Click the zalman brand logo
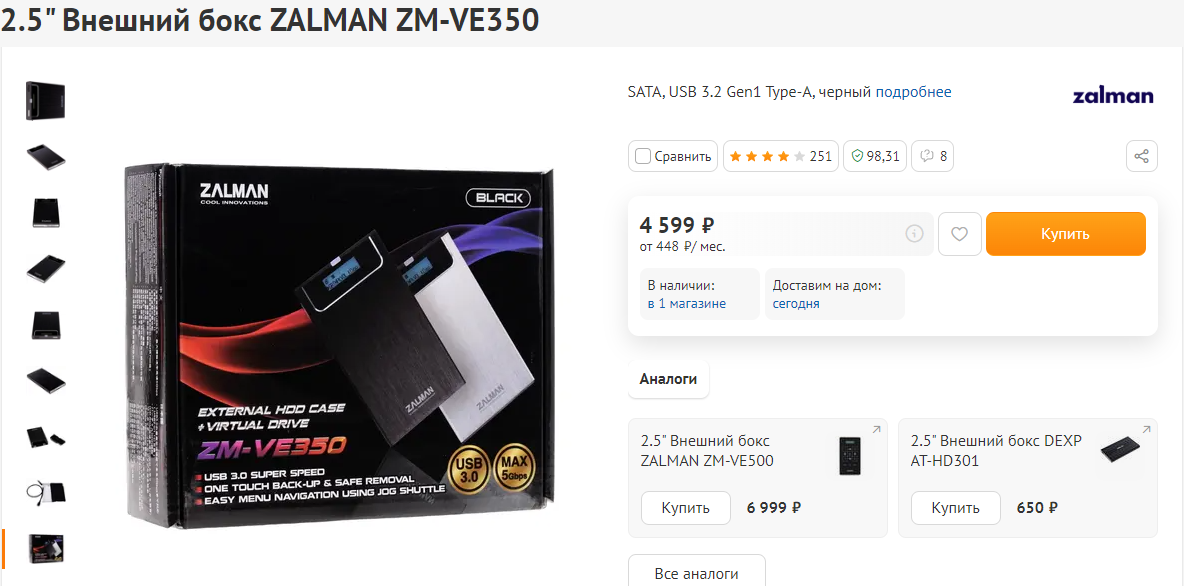The width and height of the screenshot is (1184, 586). coord(1113,96)
